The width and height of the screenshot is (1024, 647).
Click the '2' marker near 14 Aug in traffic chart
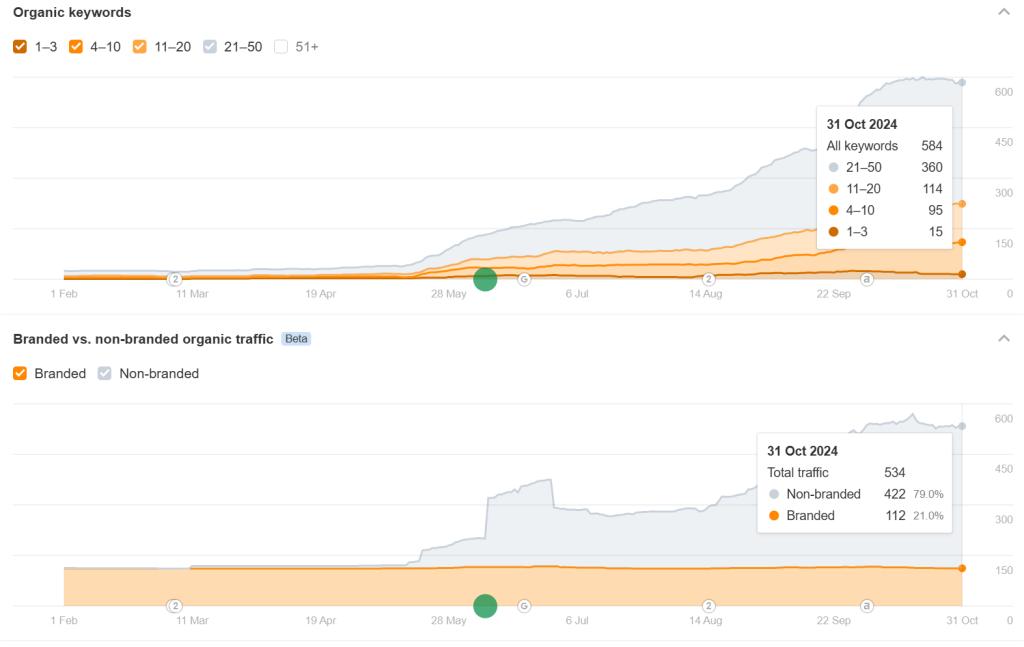click(x=709, y=606)
